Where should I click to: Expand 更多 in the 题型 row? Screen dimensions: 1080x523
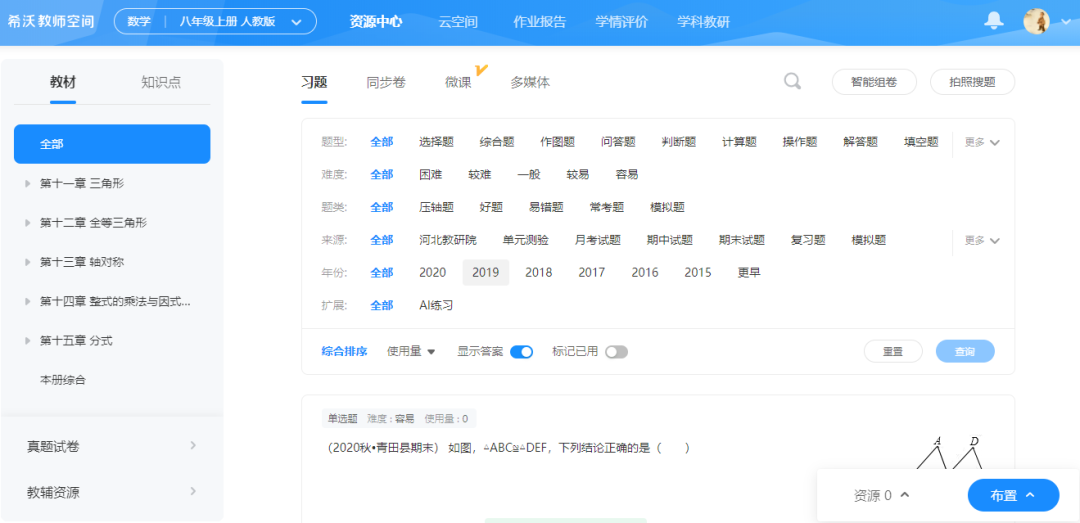[982, 143]
